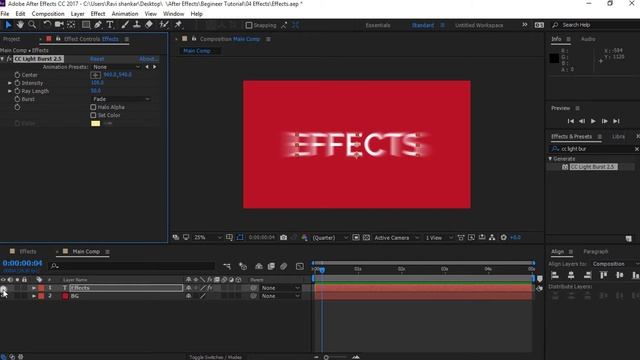
Task: Open the Burst Fade dropdown
Action: click(121, 99)
